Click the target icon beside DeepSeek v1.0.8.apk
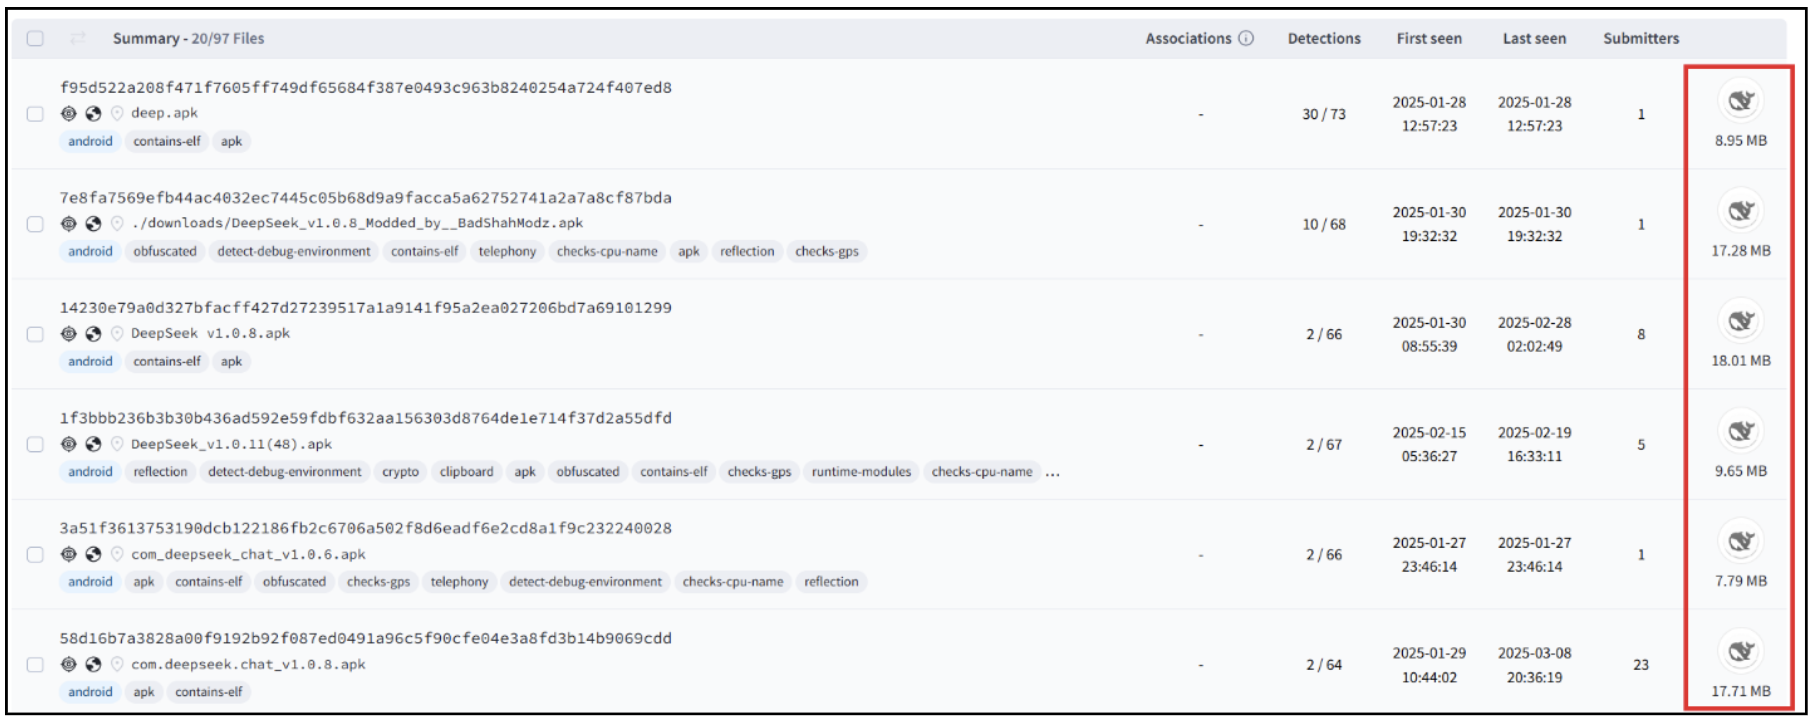 (68, 333)
